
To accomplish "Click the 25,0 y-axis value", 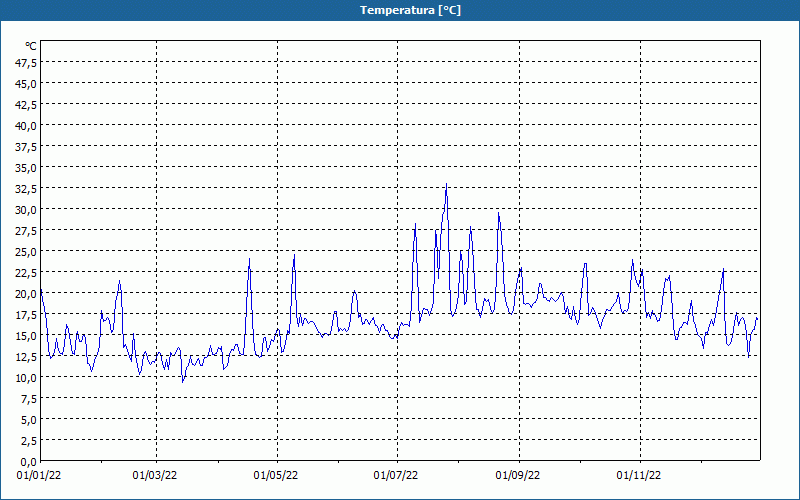I will coord(27,252).
